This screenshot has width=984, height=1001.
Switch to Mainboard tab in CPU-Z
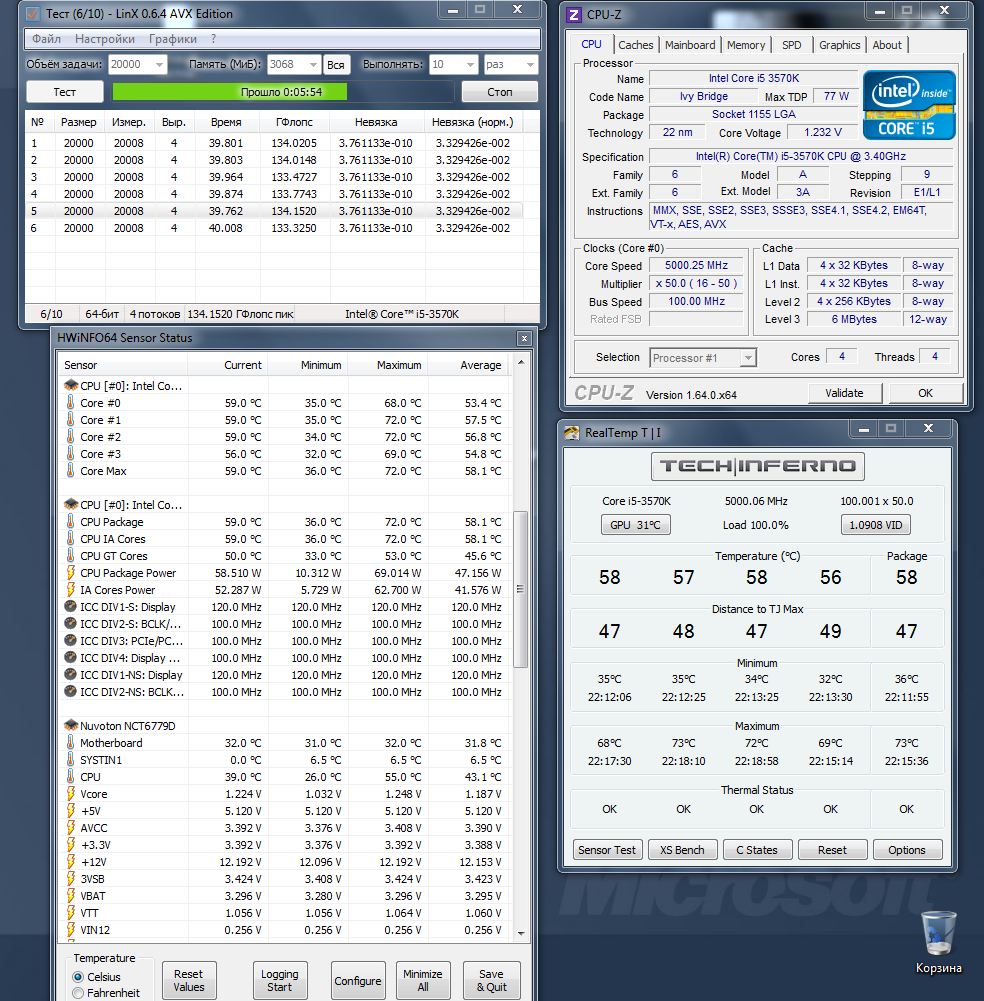(x=690, y=45)
